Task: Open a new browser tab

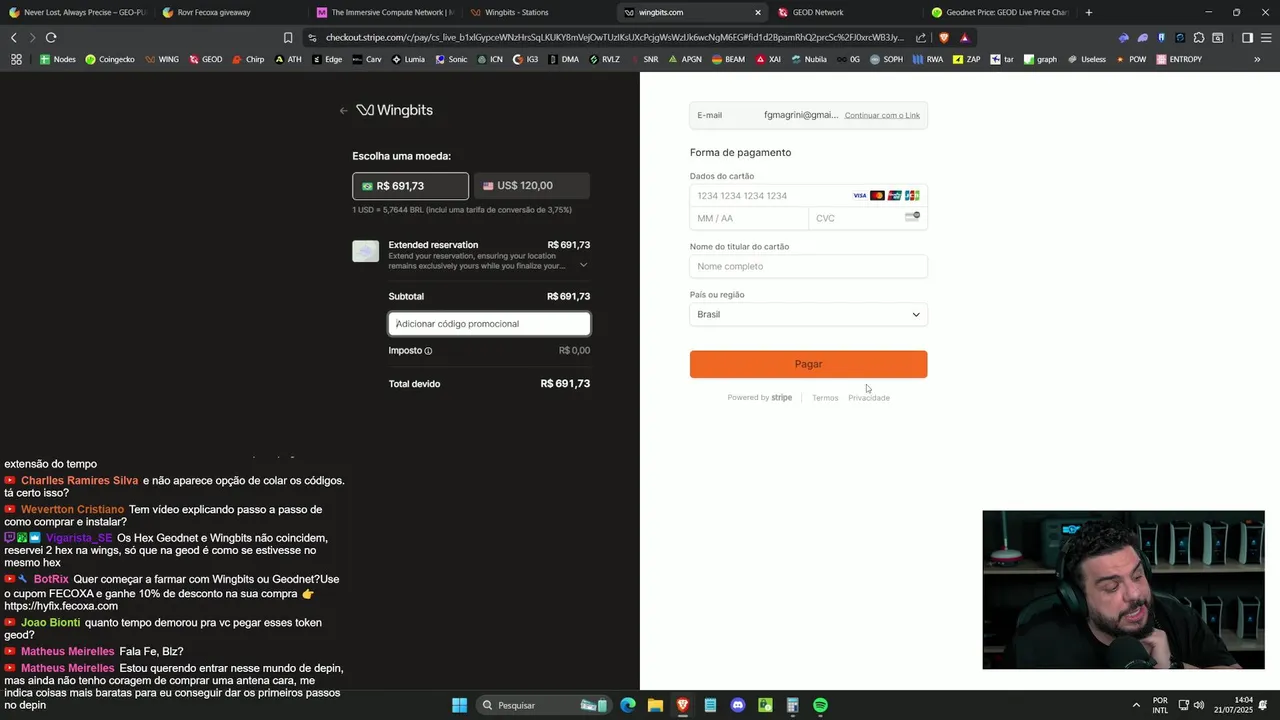Action: (x=1089, y=12)
